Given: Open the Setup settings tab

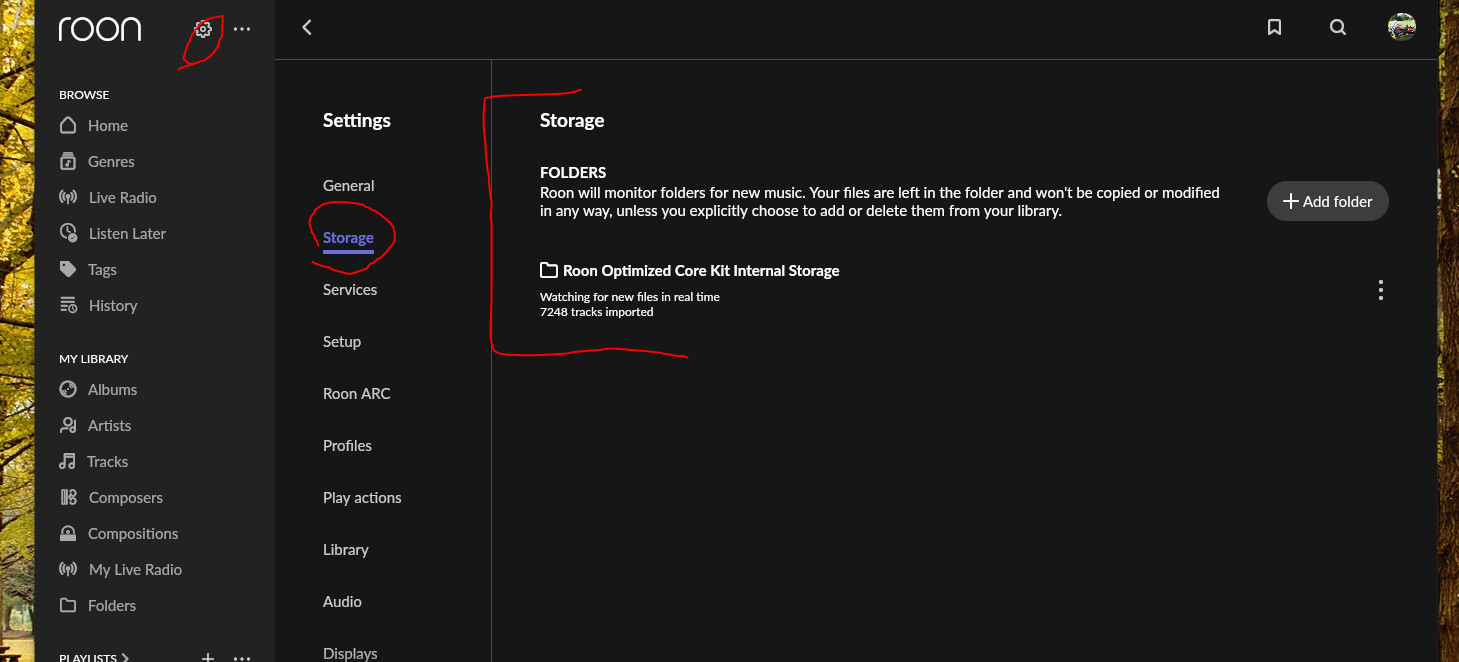Looking at the screenshot, I should pos(342,342).
